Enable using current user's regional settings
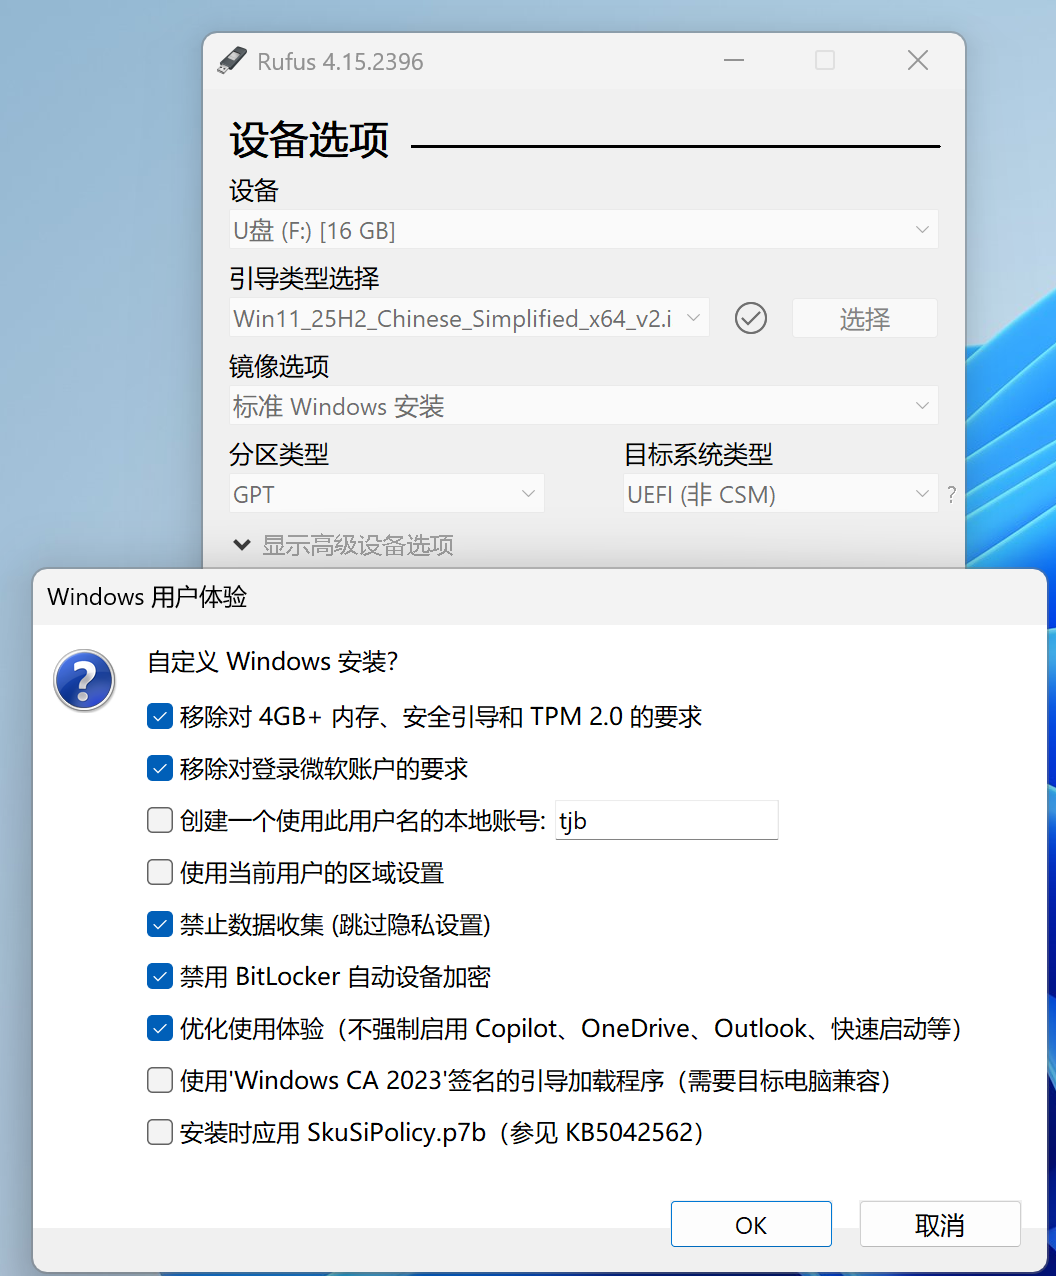 [160, 872]
